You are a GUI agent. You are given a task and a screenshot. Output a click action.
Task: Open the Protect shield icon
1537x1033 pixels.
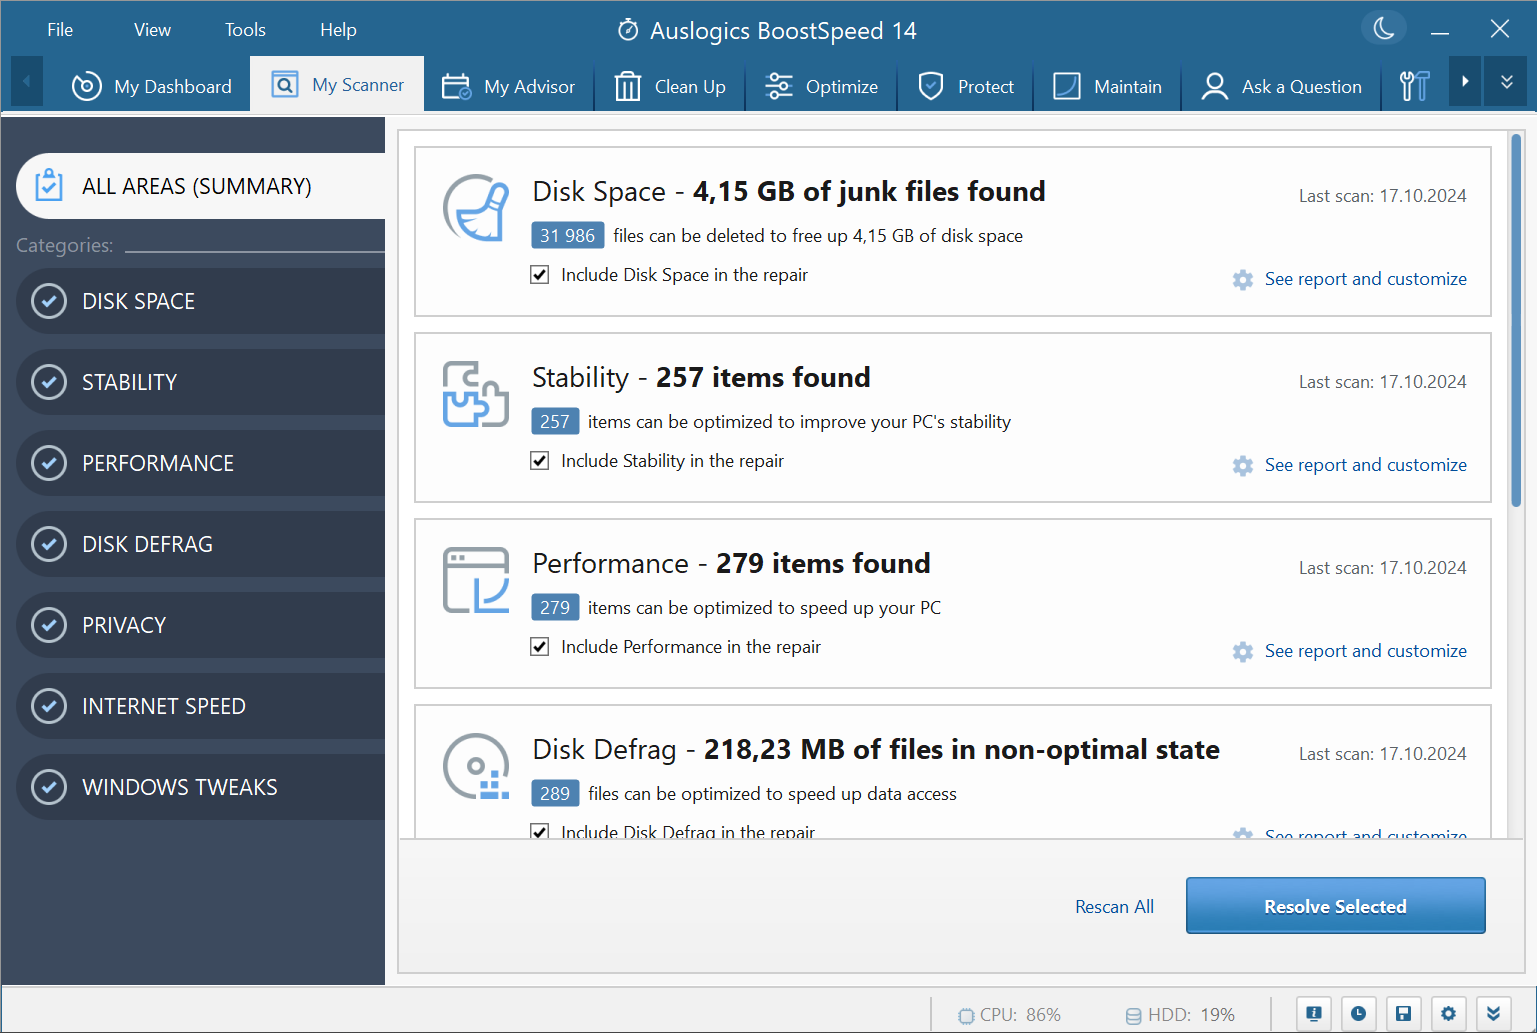pyautogui.click(x=931, y=86)
